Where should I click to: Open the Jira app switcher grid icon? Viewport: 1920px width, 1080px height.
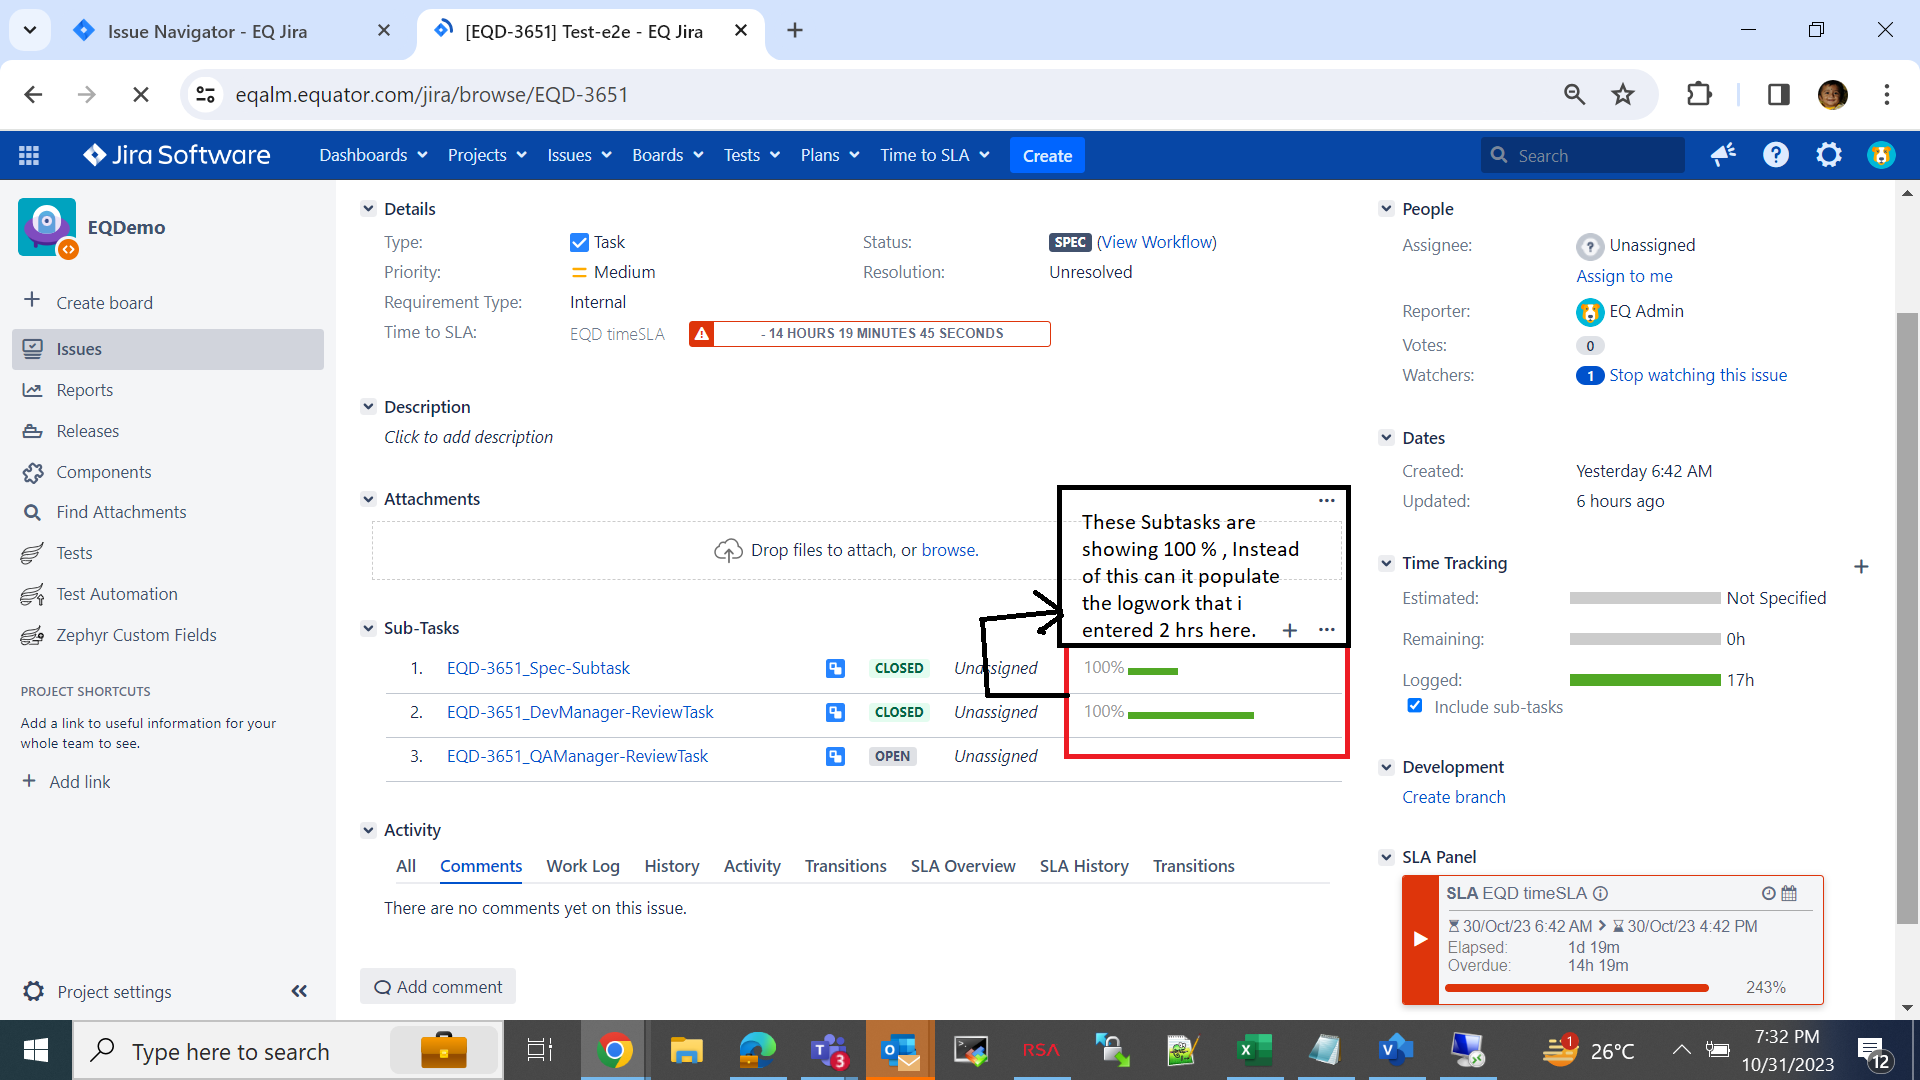coord(29,155)
